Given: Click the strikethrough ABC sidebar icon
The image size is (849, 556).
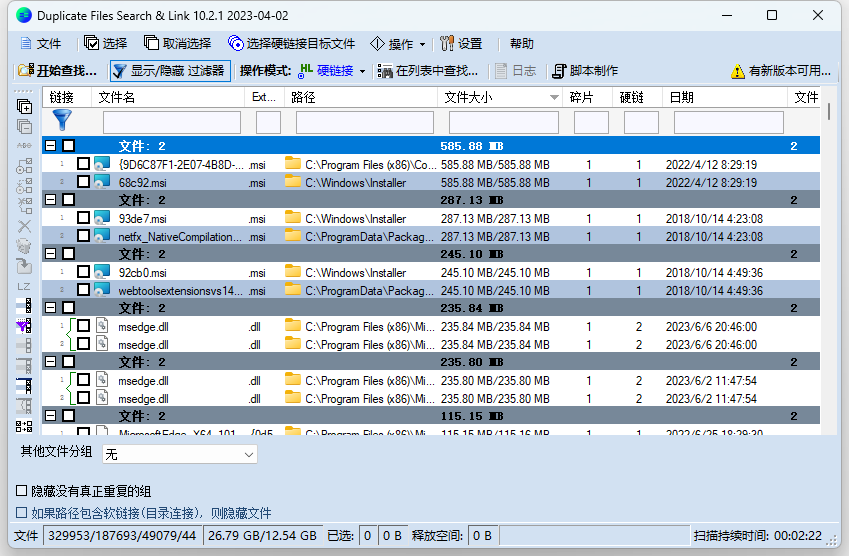Looking at the screenshot, I should pos(24,146).
